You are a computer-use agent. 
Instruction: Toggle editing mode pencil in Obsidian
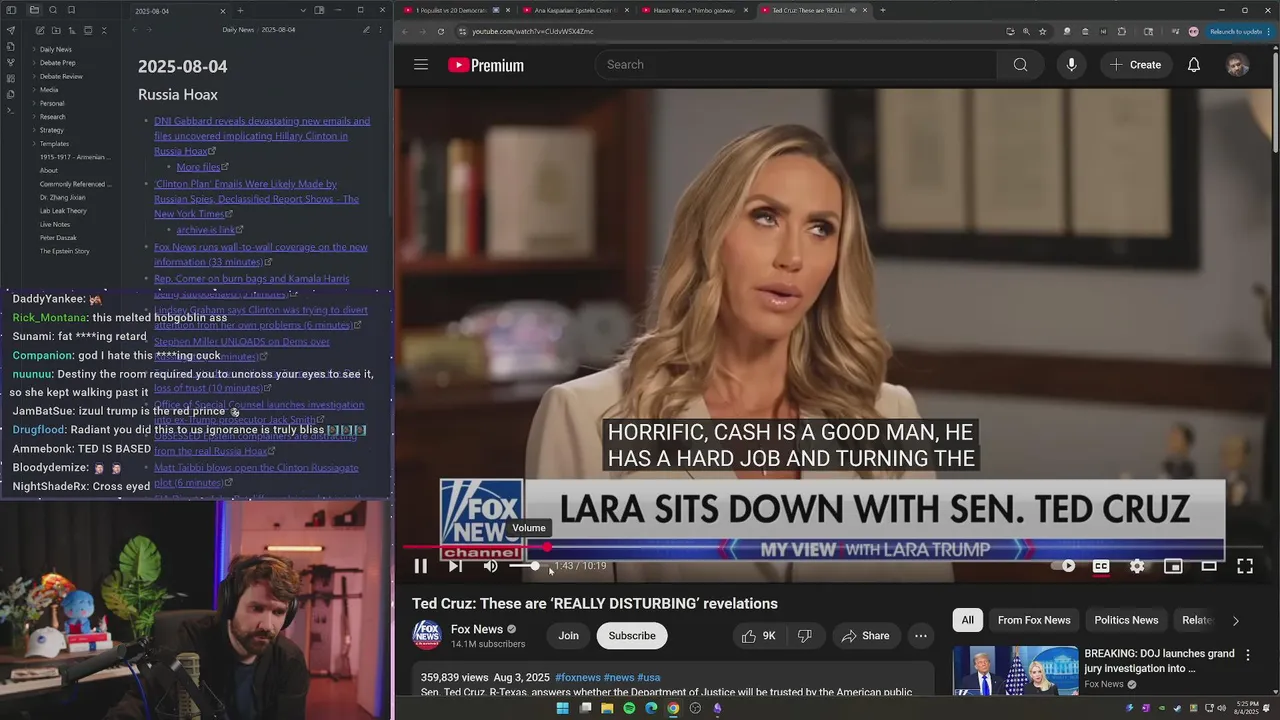point(366,30)
